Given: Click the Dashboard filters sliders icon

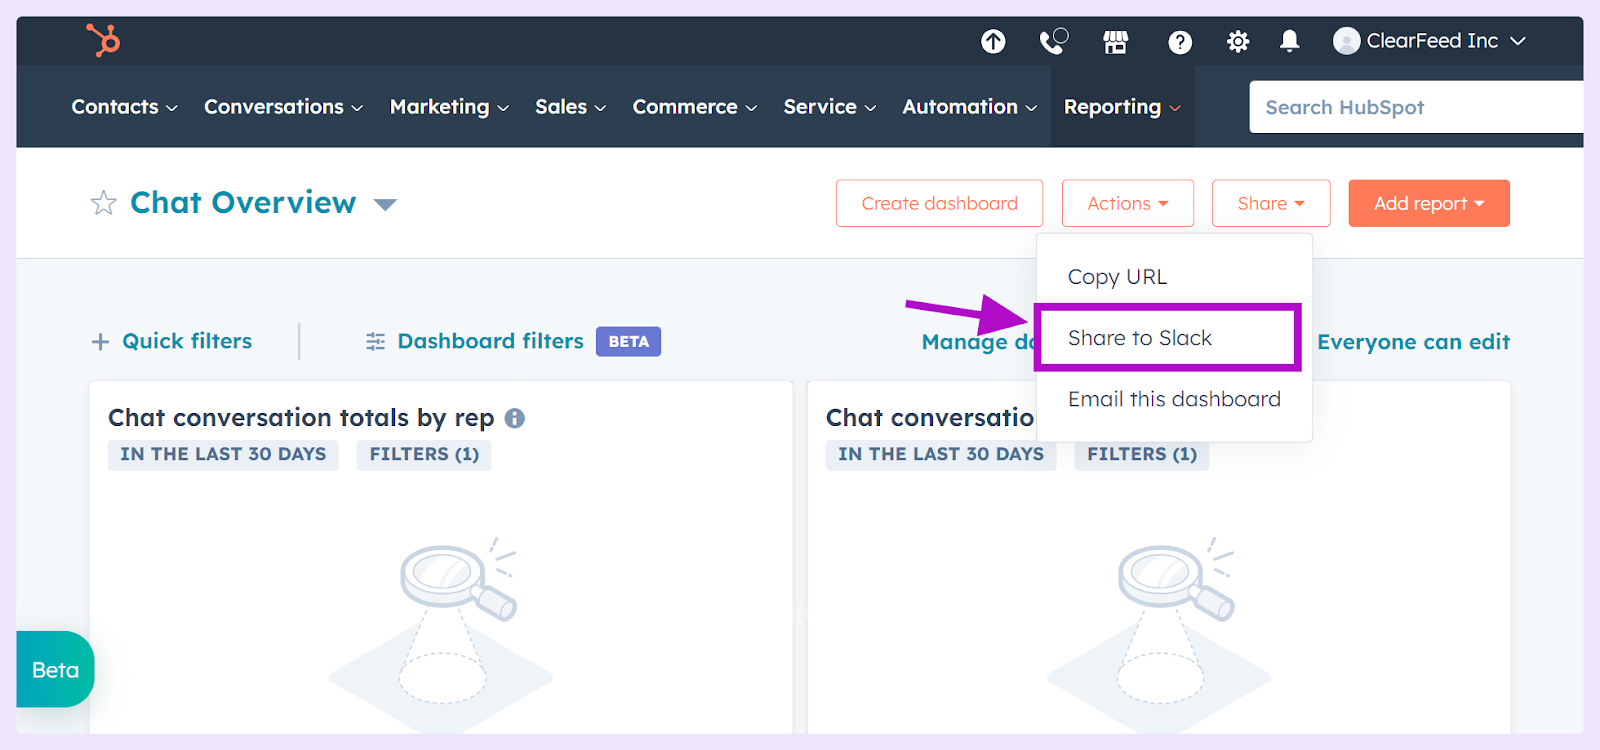Looking at the screenshot, I should point(376,342).
